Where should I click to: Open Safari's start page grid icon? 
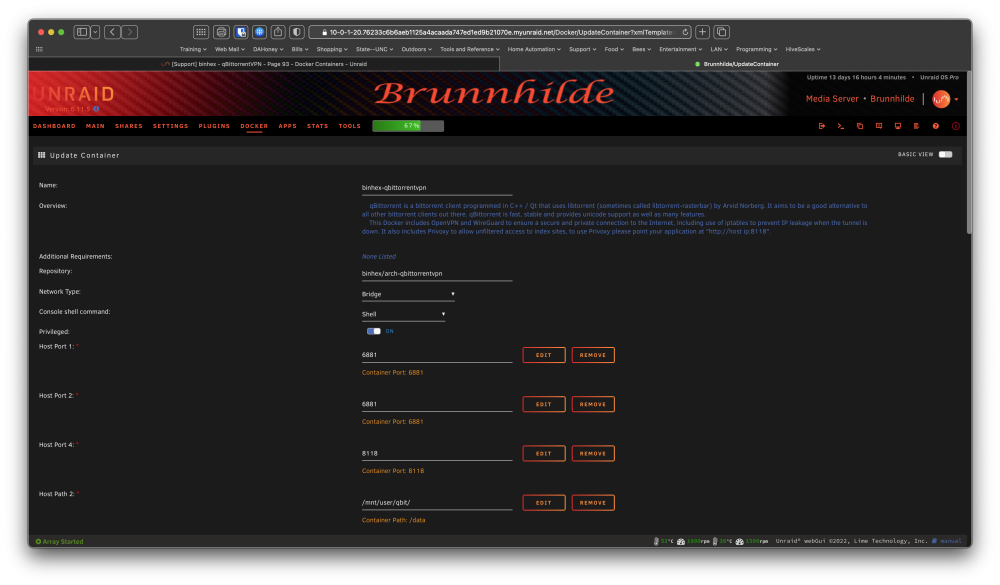[x=201, y=32]
